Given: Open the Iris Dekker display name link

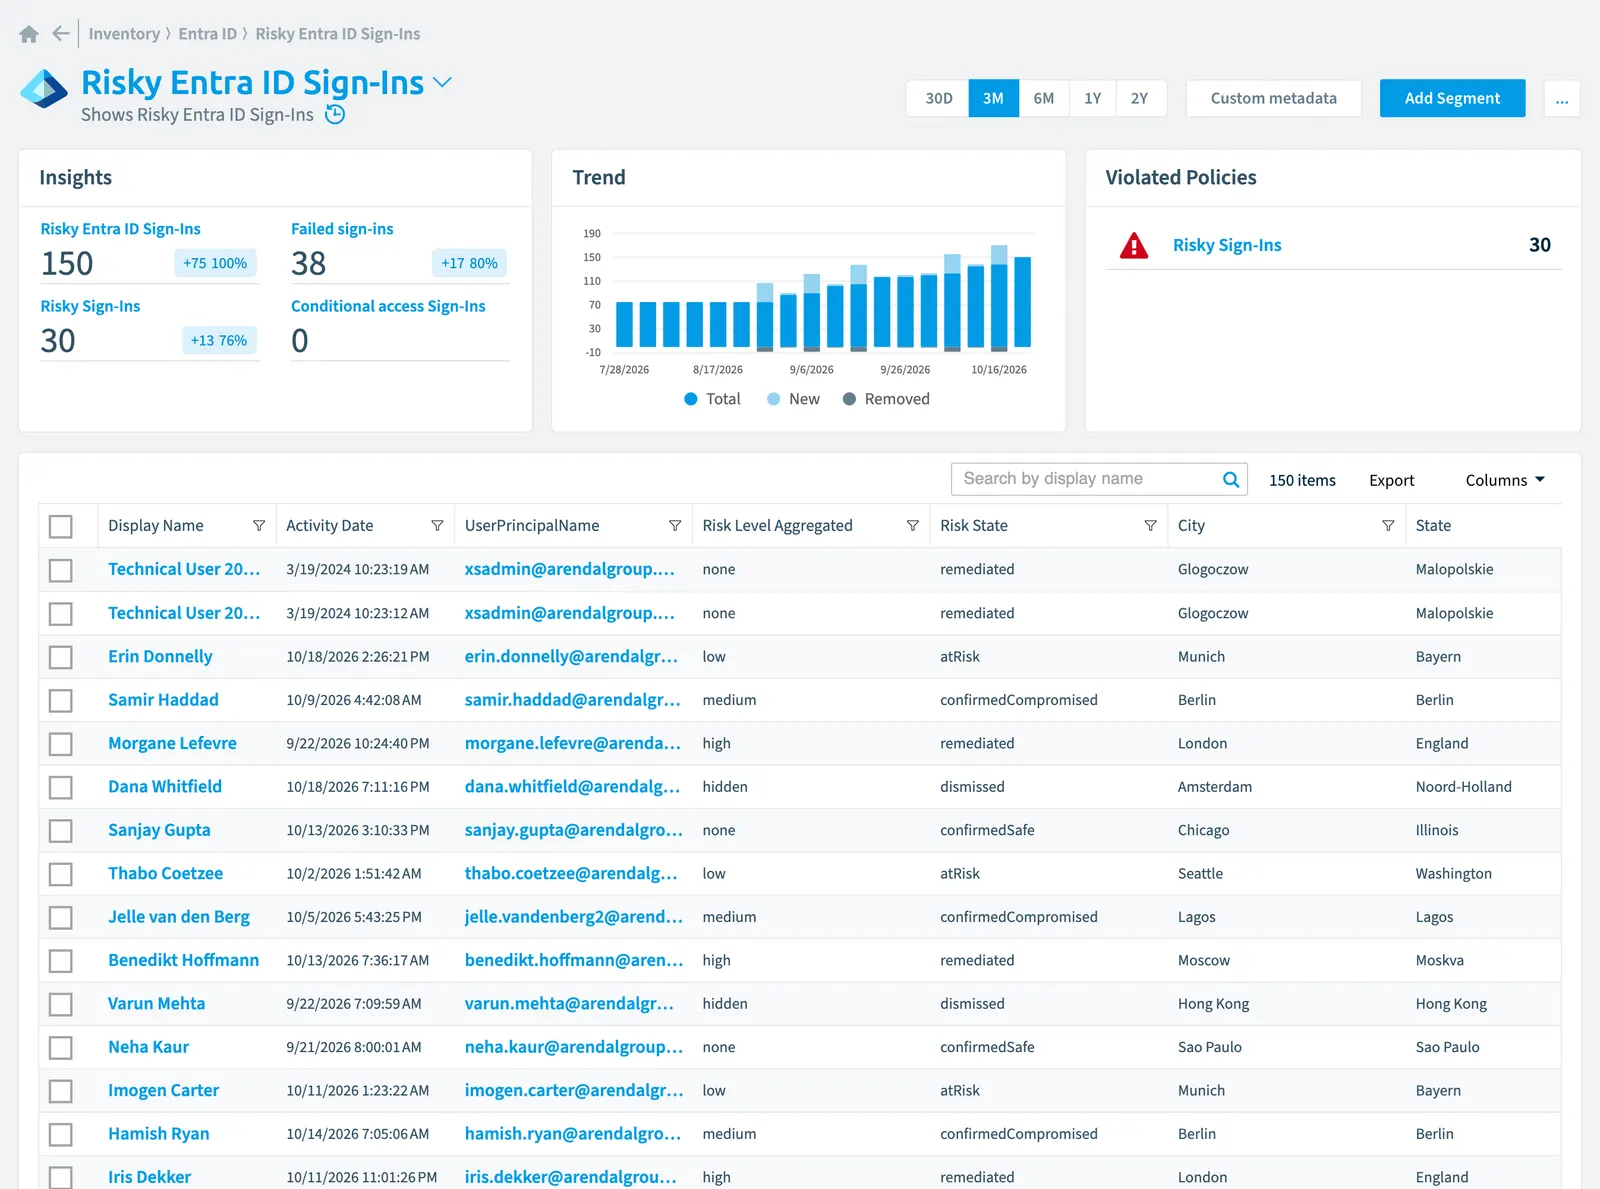Looking at the screenshot, I should pos(149,1177).
